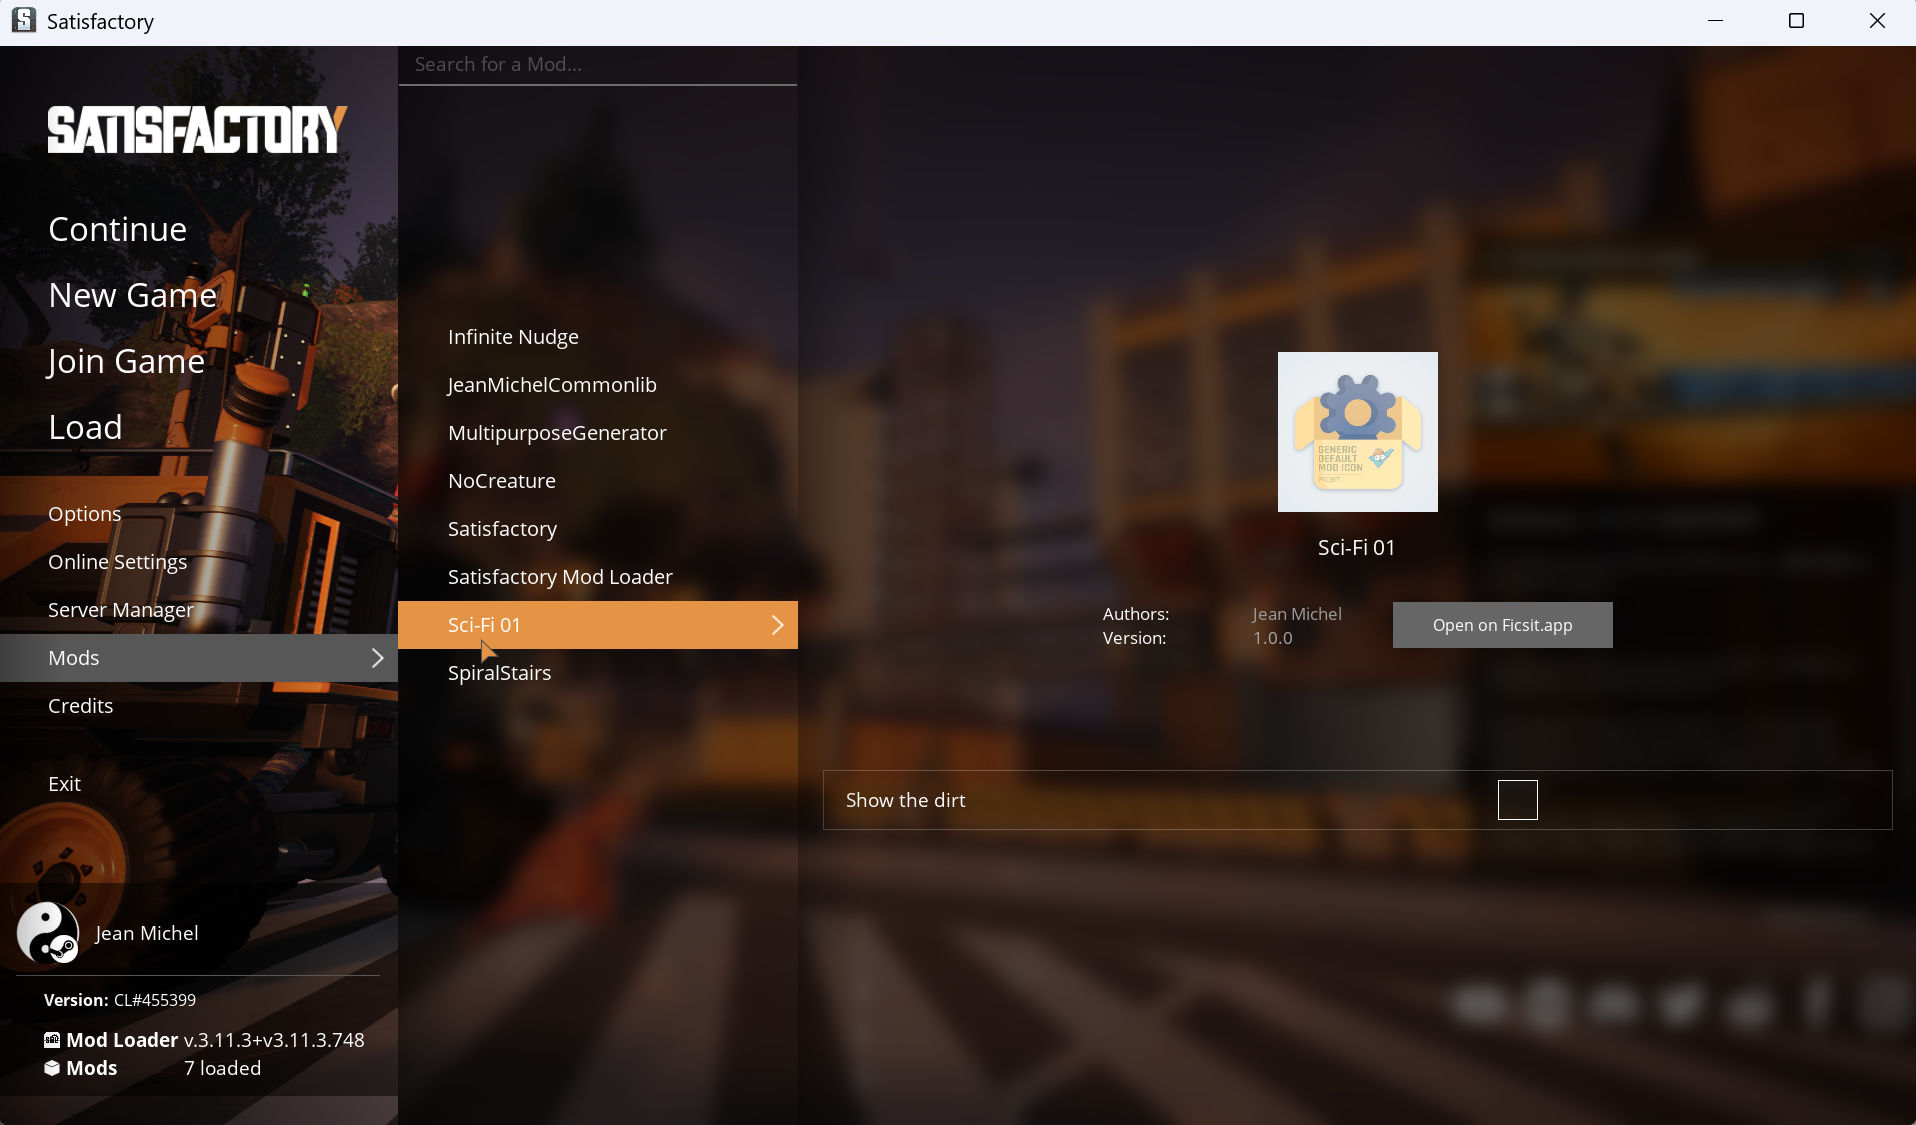Select the Satisfactory entry in mod list

coord(503,529)
